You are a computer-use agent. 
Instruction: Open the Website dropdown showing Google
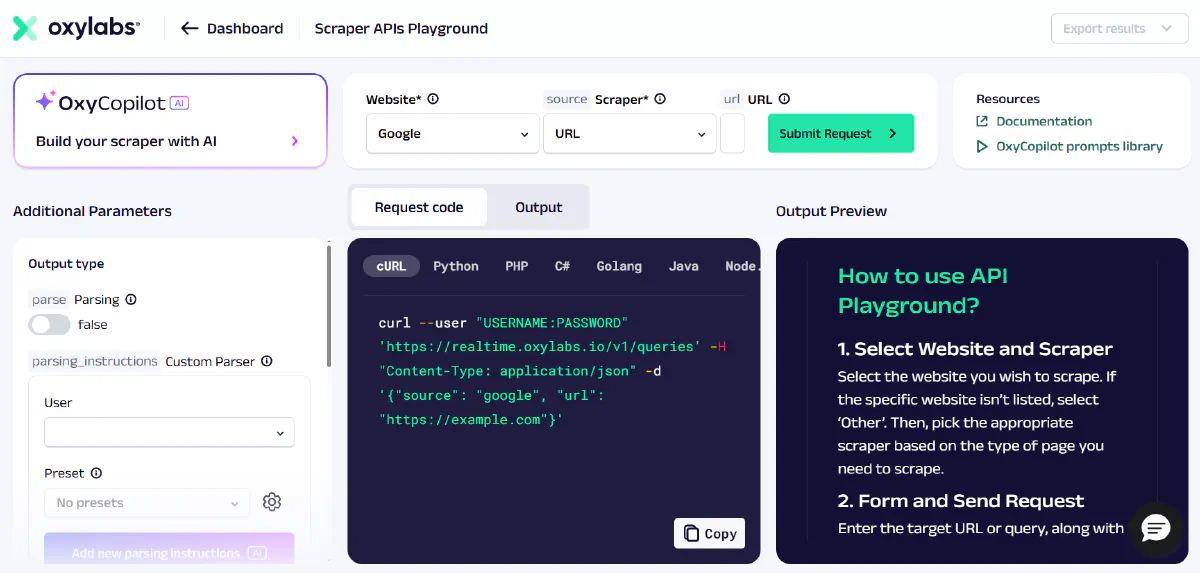click(453, 134)
